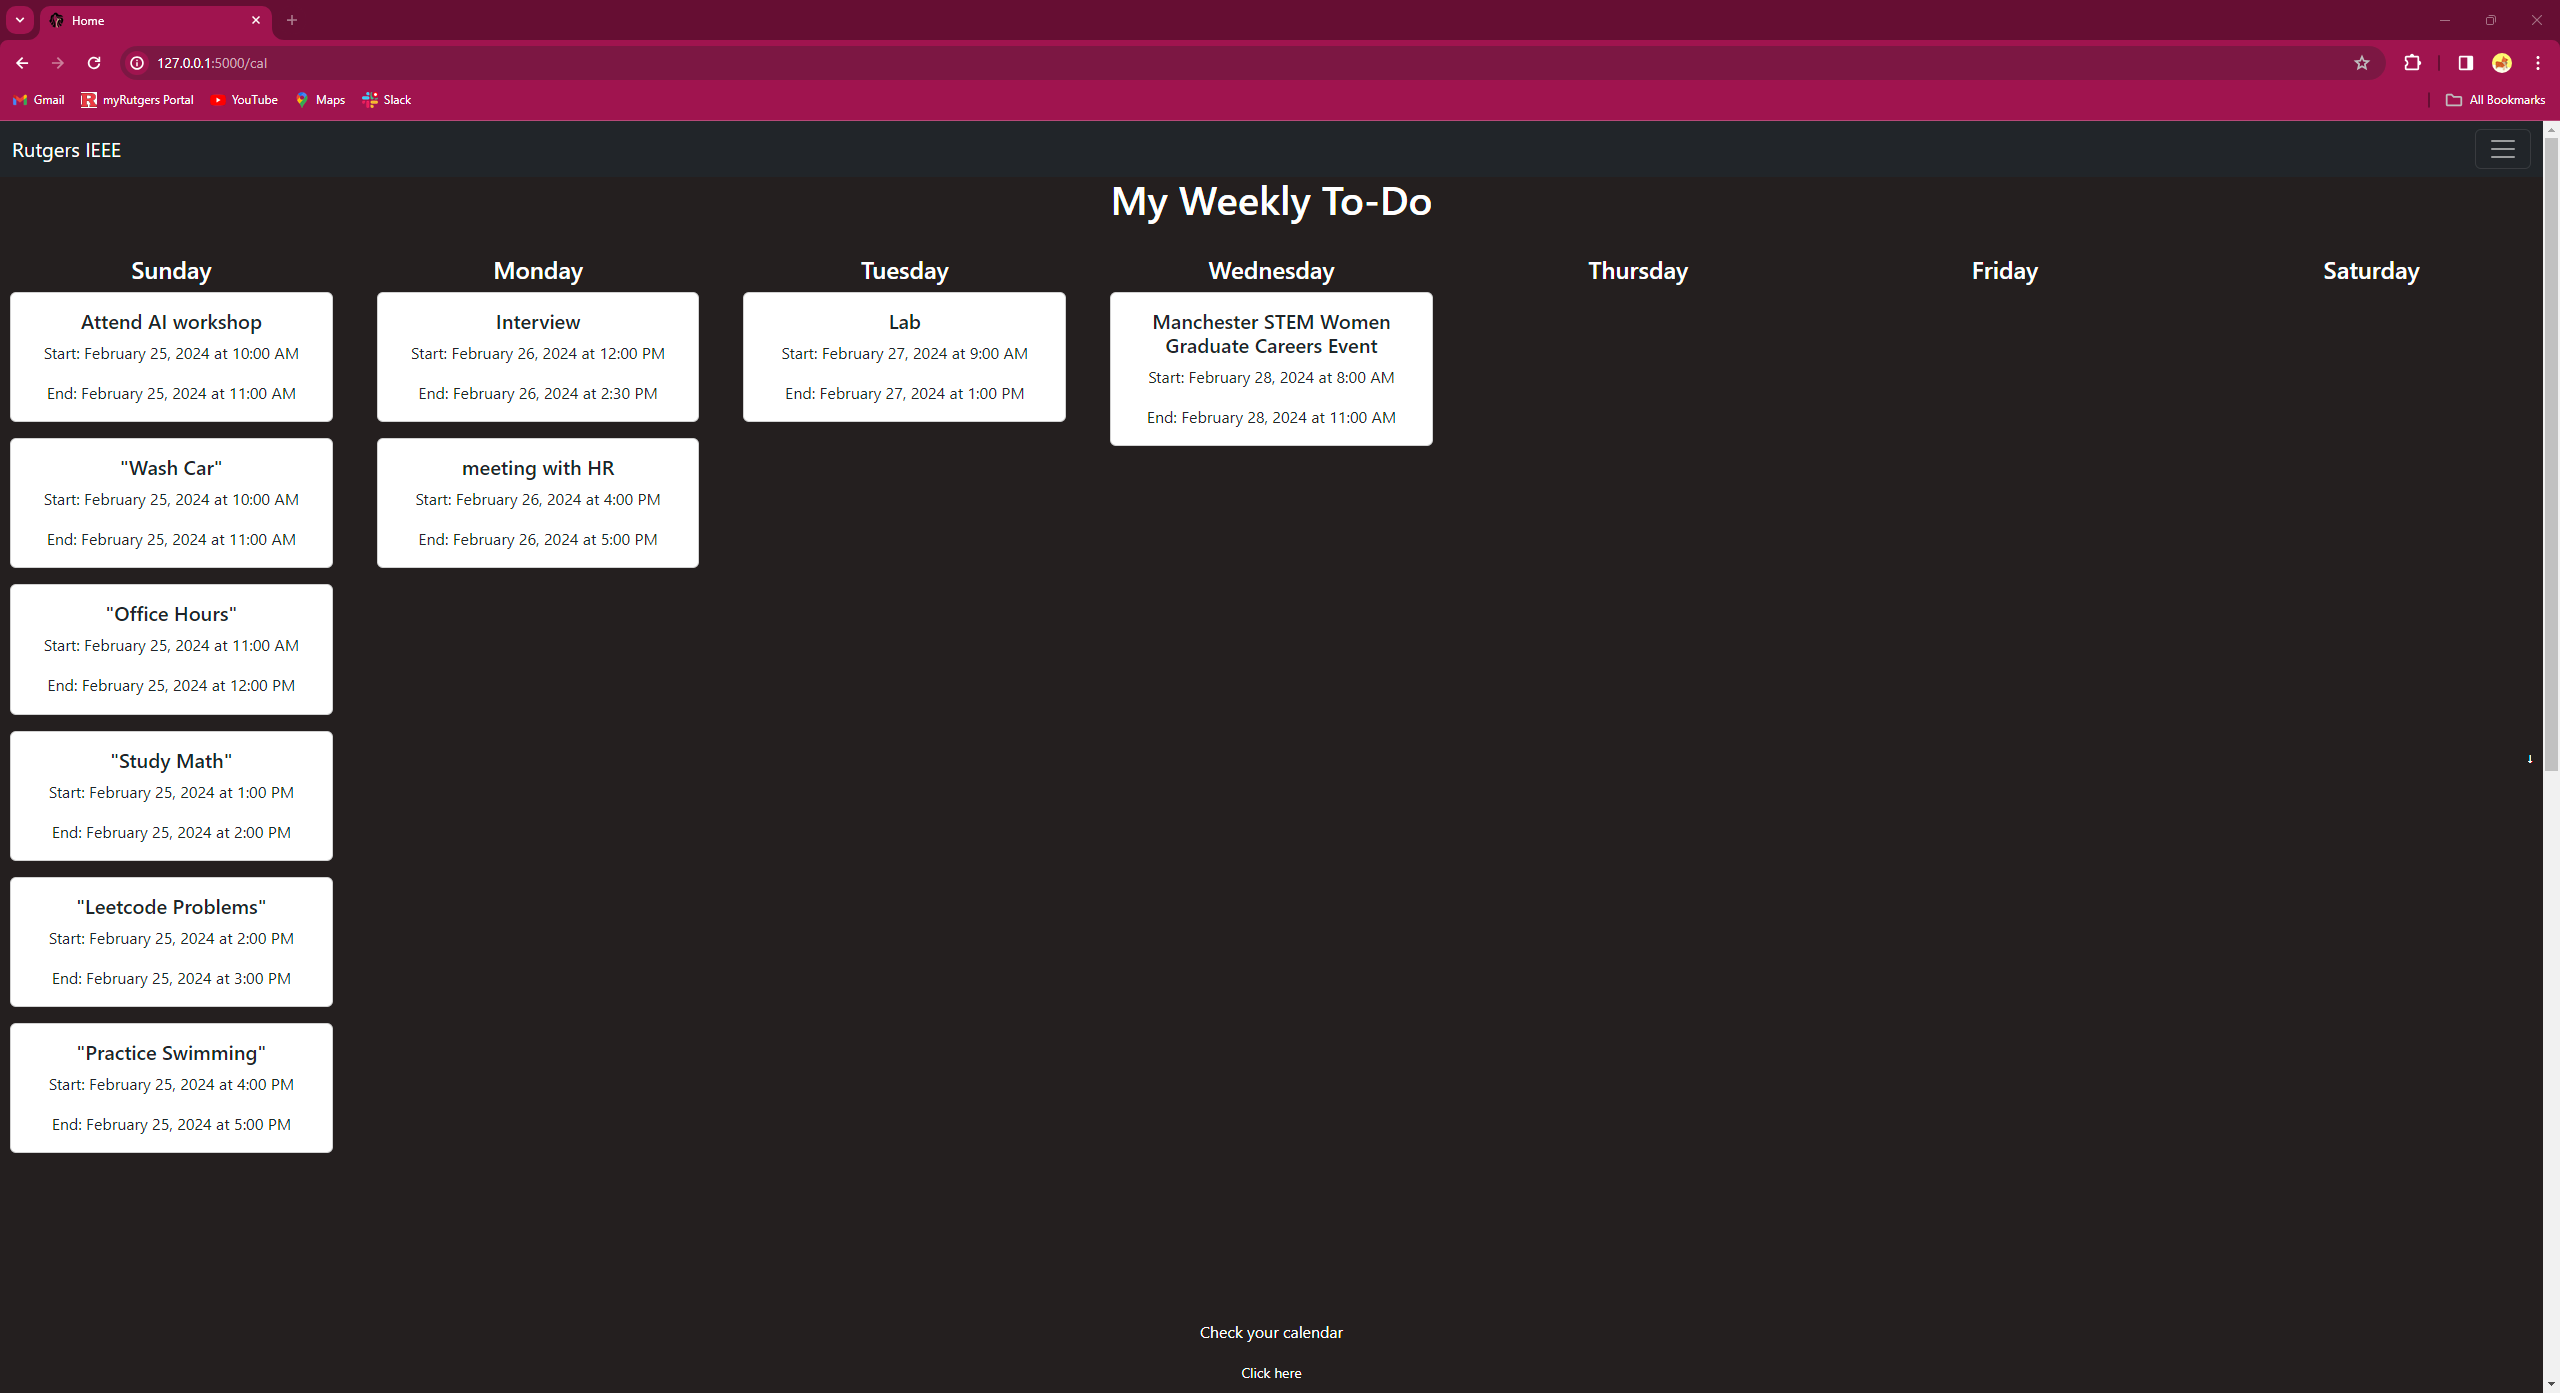Follow the Click here calendar link
Image resolution: width=2560 pixels, height=1394 pixels.
pyautogui.click(x=1271, y=1373)
